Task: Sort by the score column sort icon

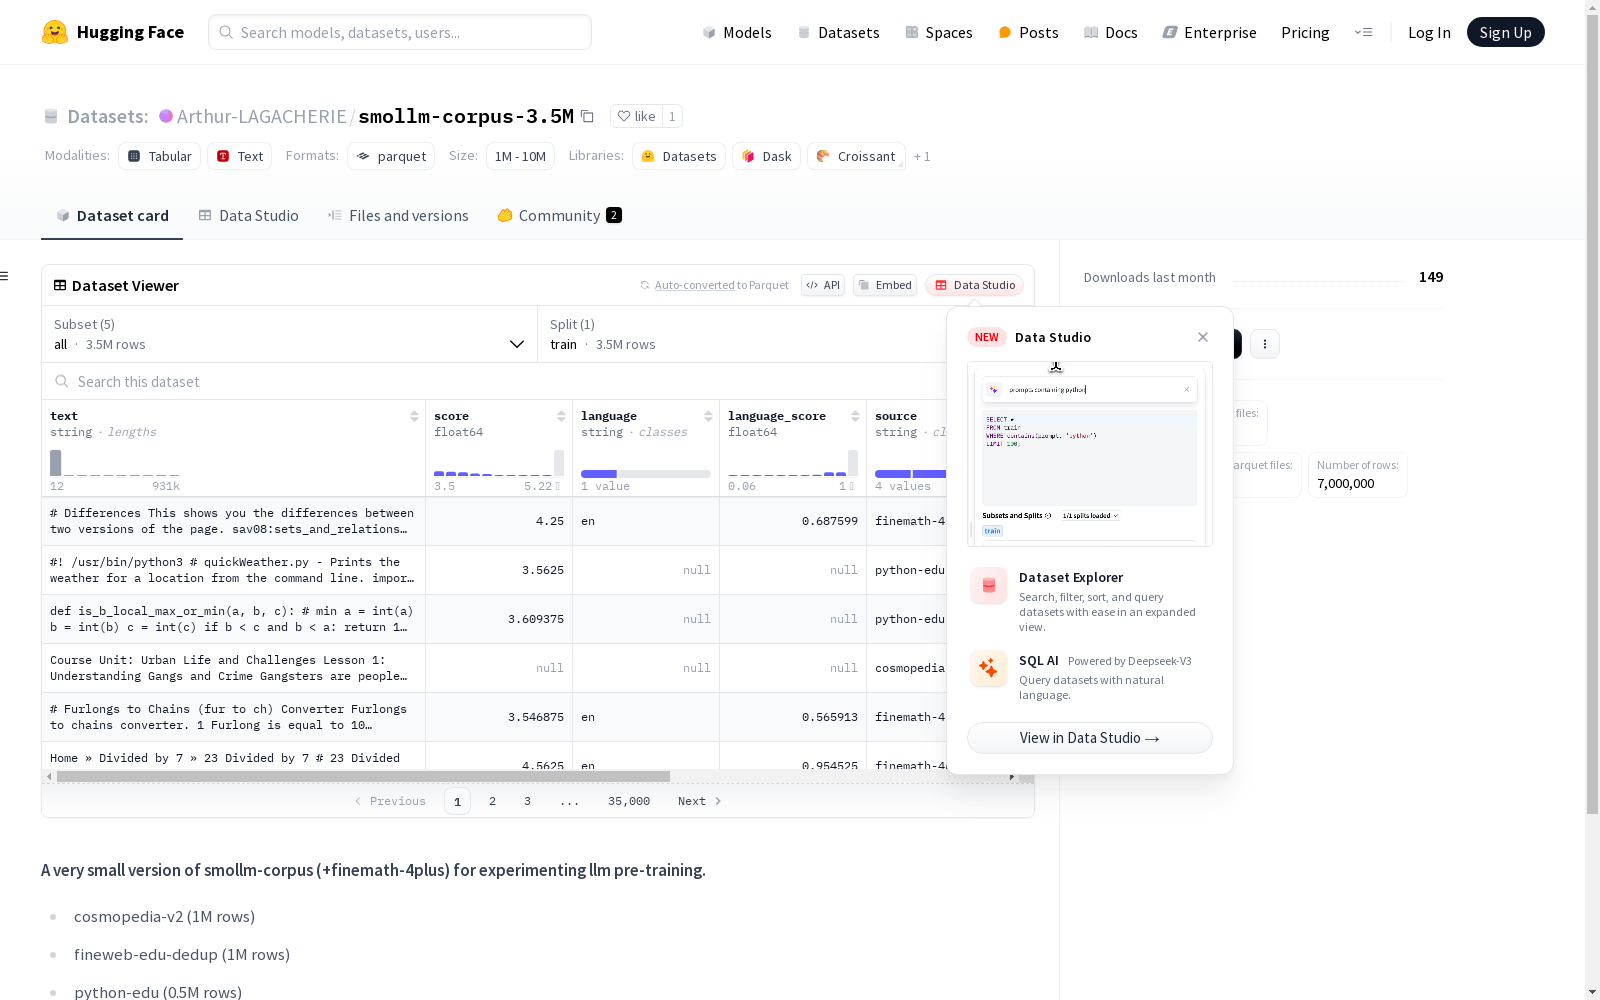Action: 561,416
